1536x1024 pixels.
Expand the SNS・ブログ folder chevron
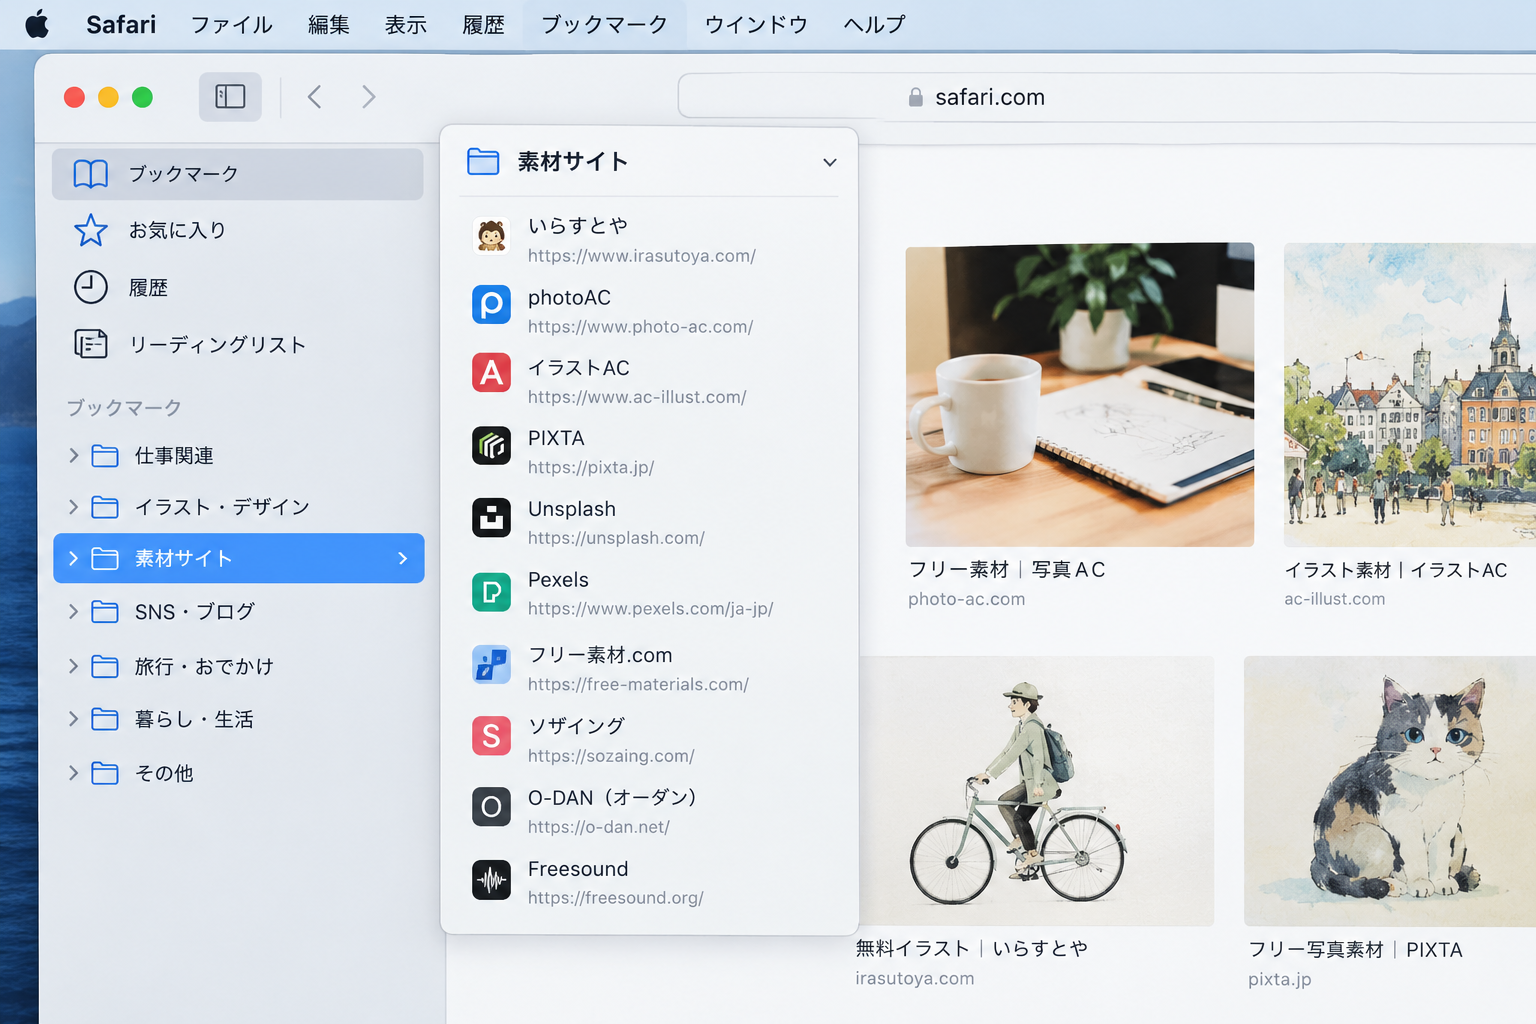pyautogui.click(x=73, y=611)
